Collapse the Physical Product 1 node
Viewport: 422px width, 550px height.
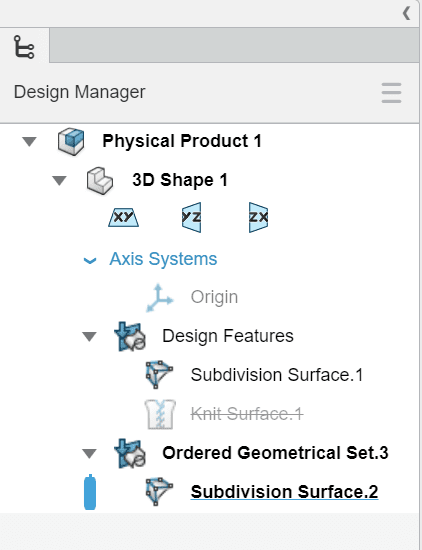[29, 142]
